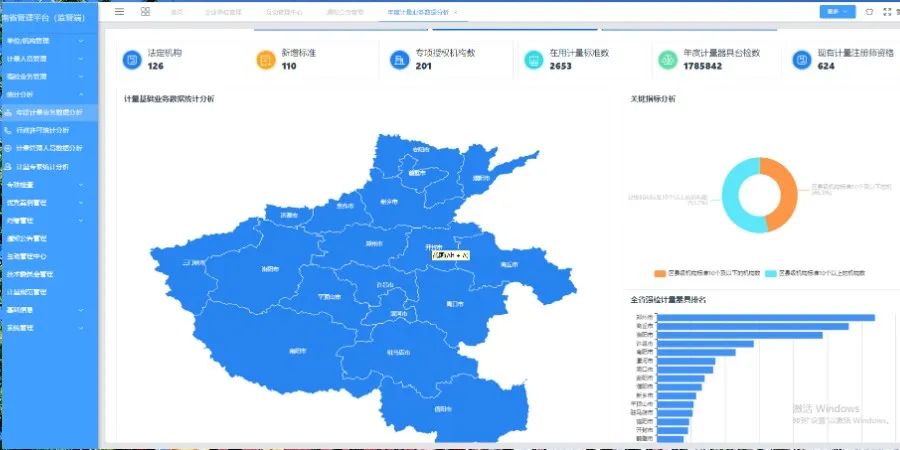Screen dimensions: 900x450
Task: Open the blue dropdown button in top bar
Action: (x=836, y=11)
